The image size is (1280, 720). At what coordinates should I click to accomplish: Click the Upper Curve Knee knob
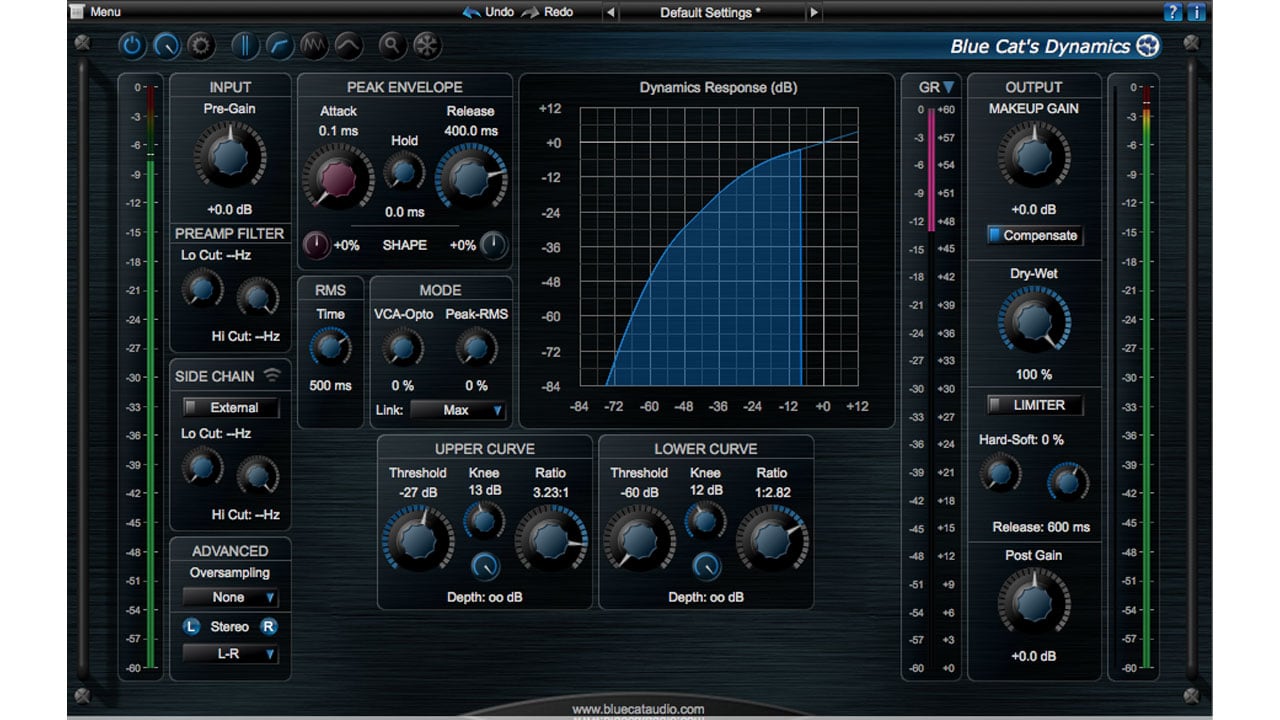[x=484, y=521]
